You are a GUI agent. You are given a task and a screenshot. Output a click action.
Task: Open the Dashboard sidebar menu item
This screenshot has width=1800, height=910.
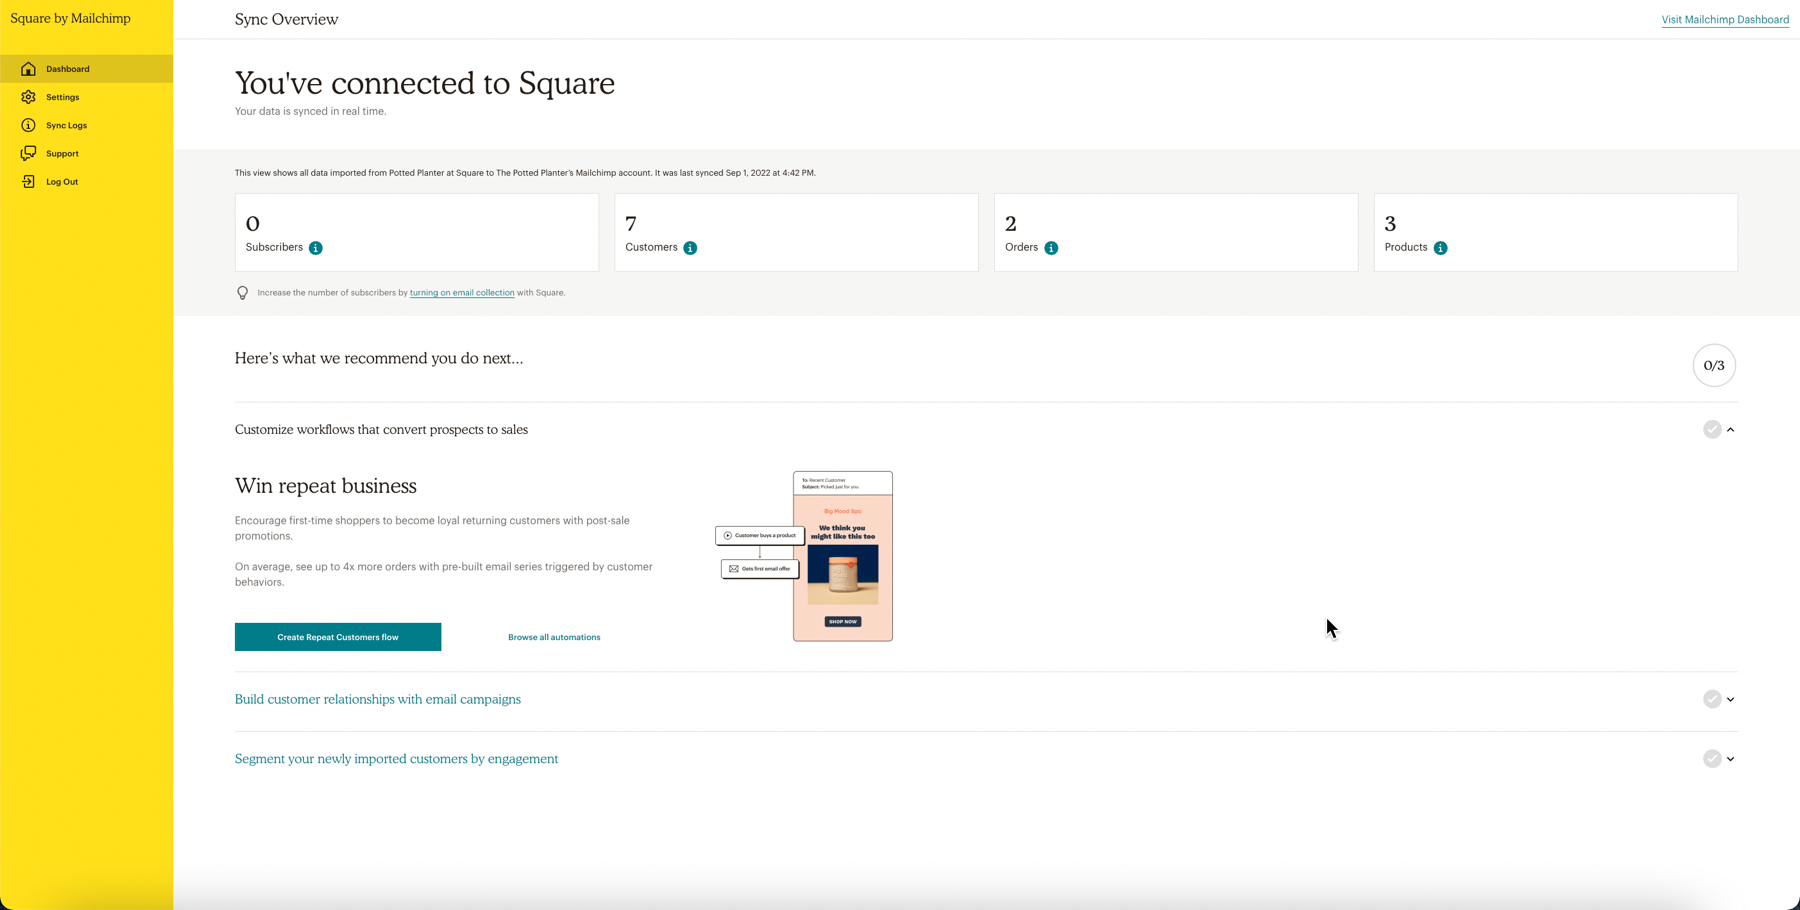tap(67, 68)
